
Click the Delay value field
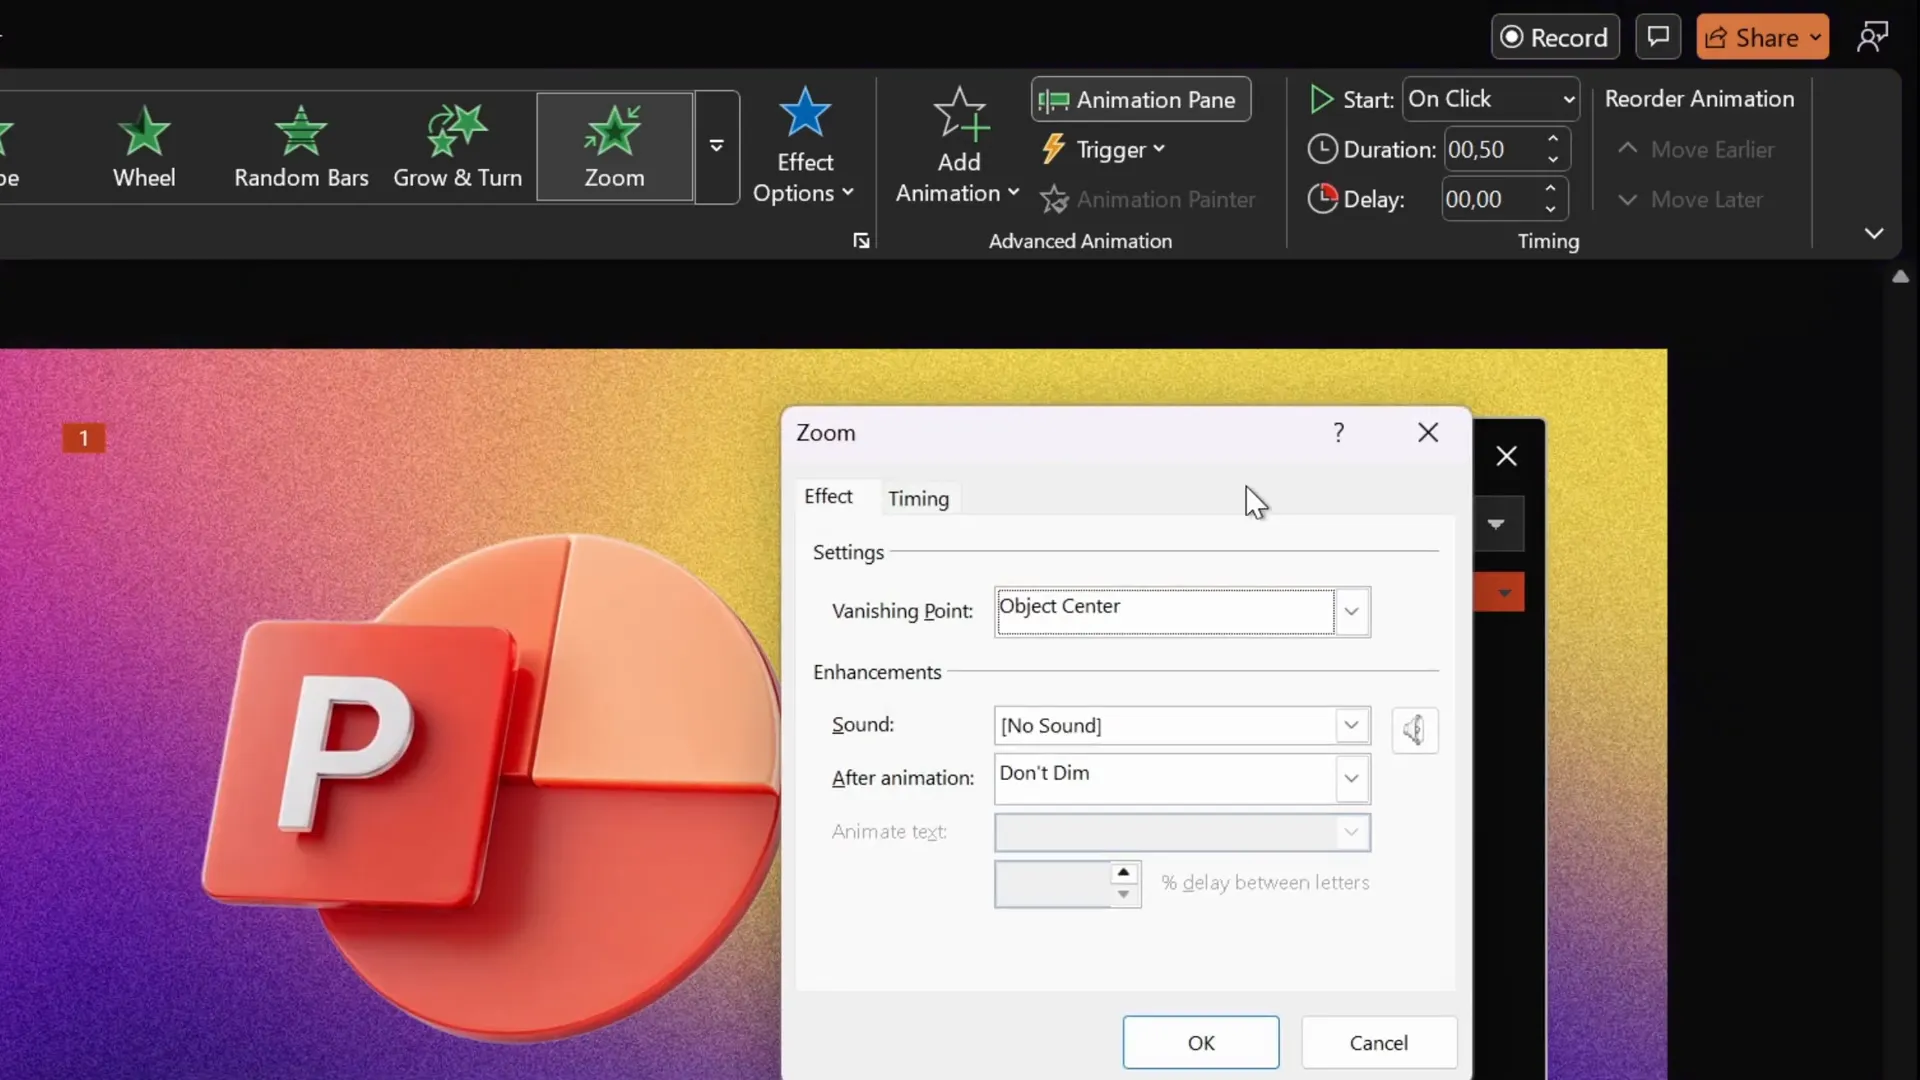pos(1488,199)
